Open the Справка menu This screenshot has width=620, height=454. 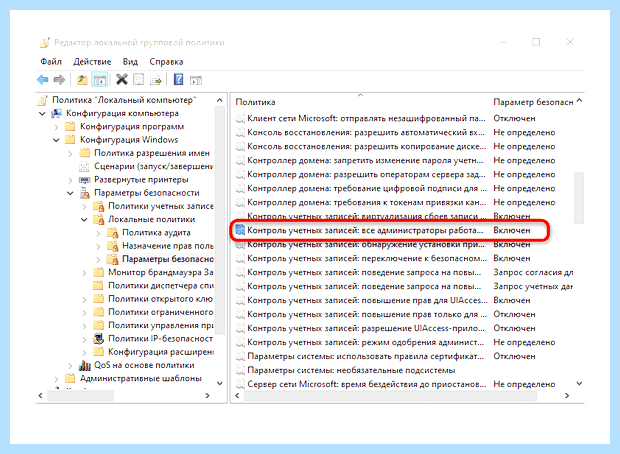pos(166,62)
